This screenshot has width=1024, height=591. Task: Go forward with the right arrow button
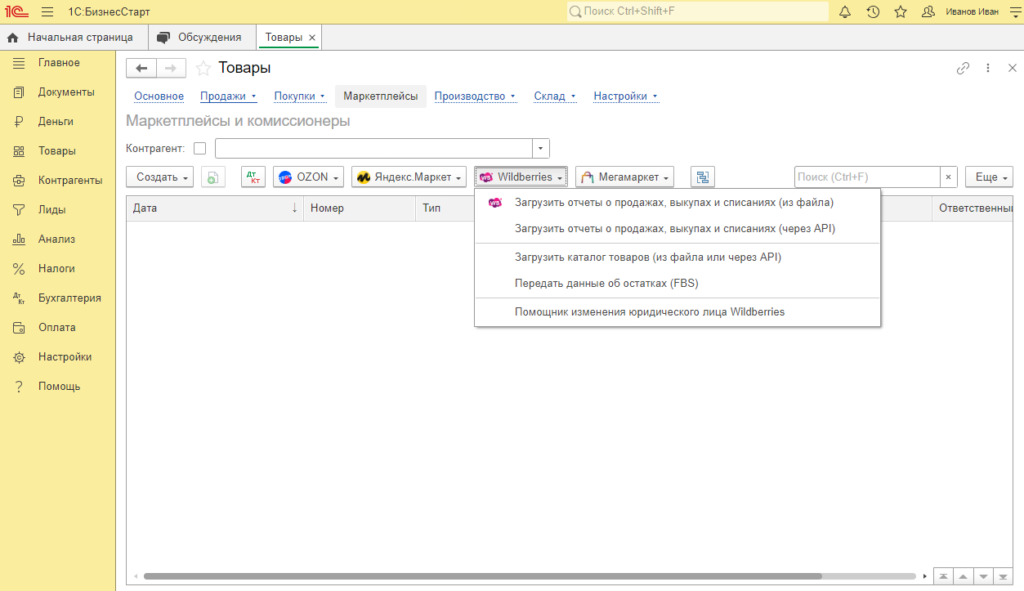click(170, 68)
